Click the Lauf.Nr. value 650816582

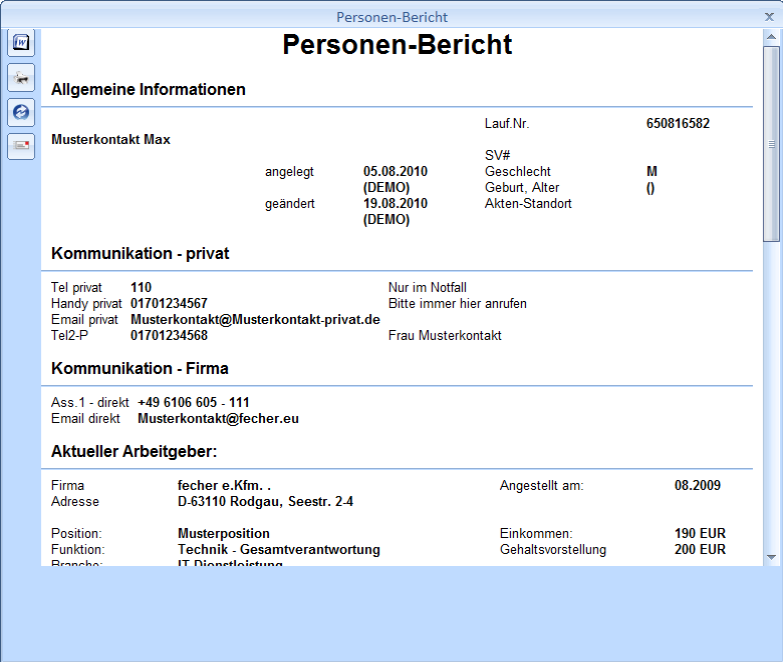pos(678,124)
